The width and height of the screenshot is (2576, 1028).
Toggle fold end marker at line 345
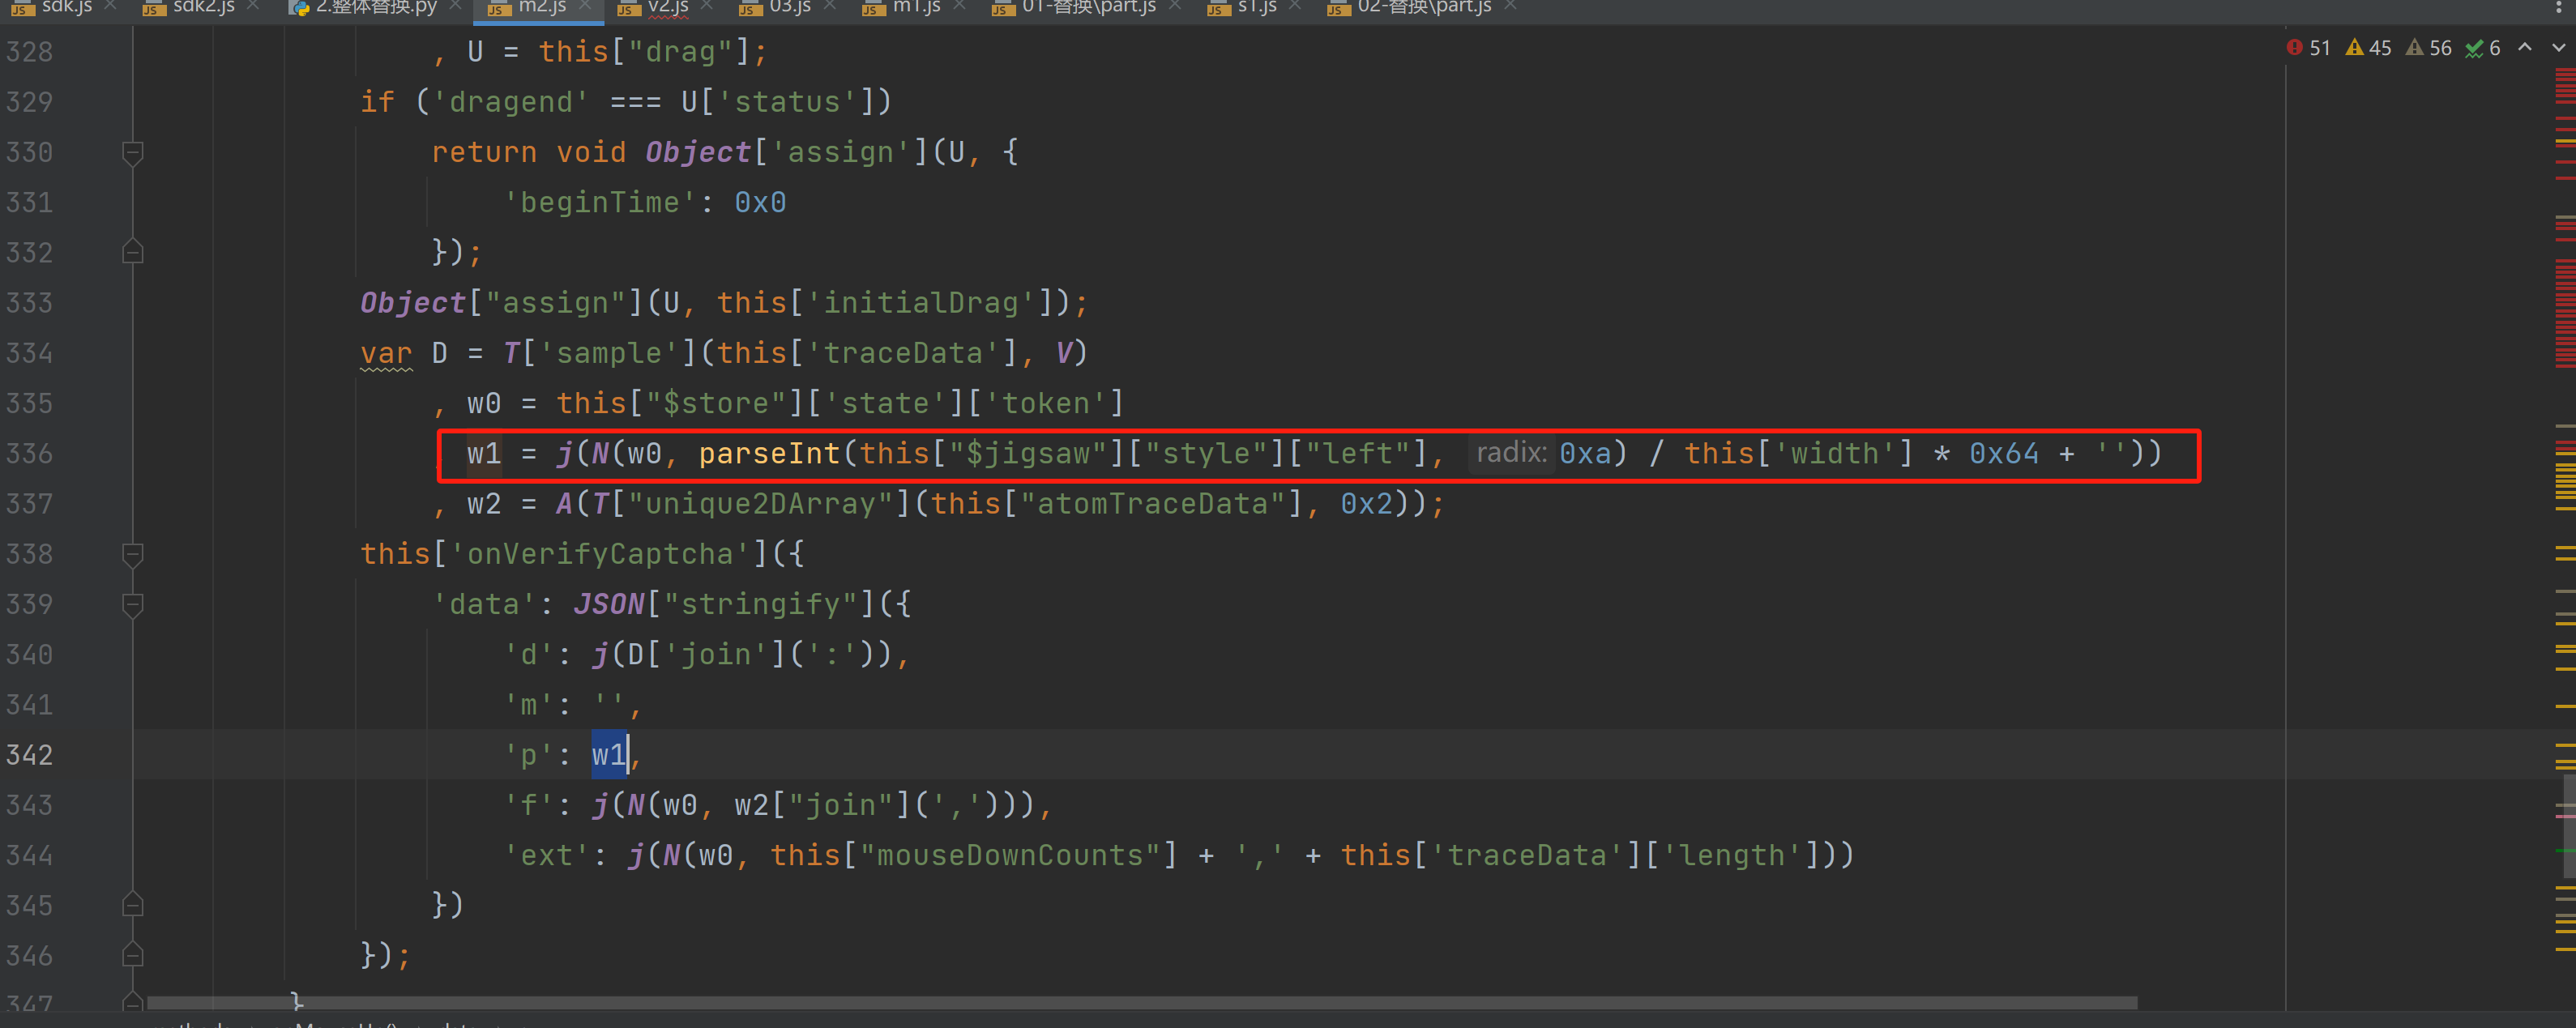[132, 905]
